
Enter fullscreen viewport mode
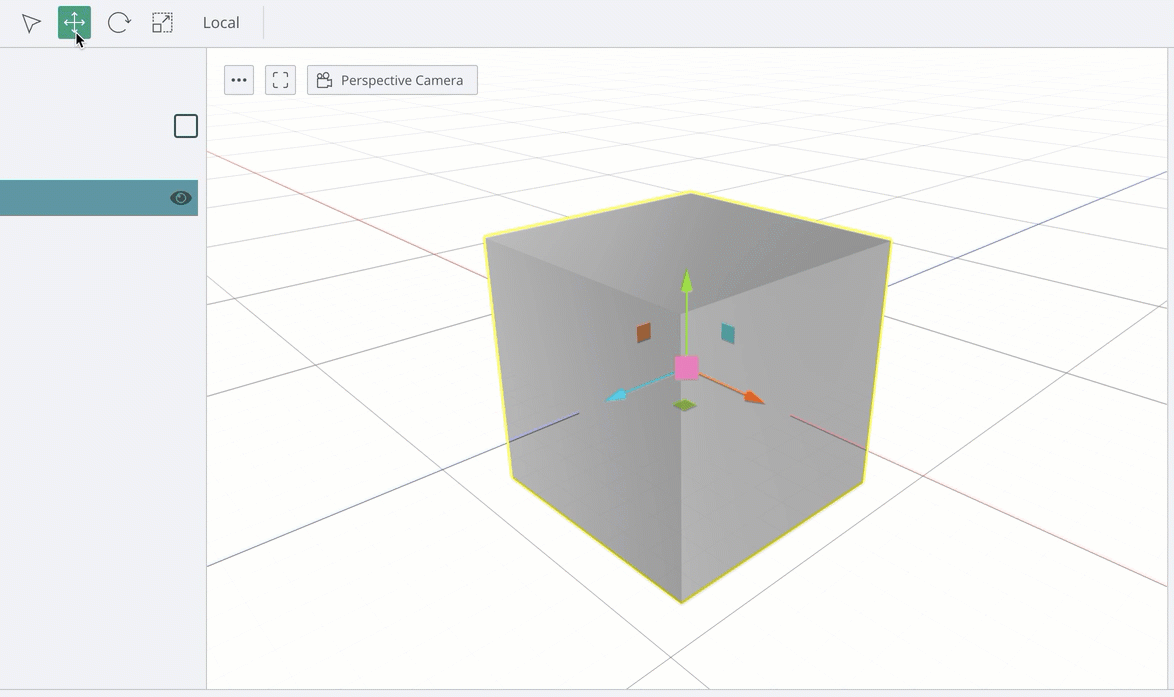tap(280, 80)
